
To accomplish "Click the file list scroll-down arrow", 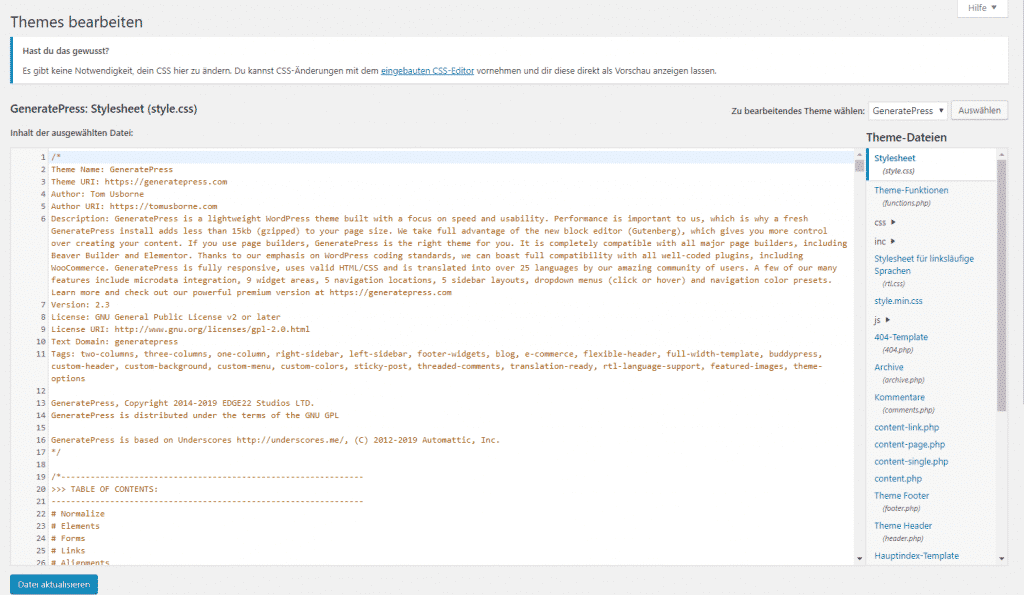I will 1002,558.
